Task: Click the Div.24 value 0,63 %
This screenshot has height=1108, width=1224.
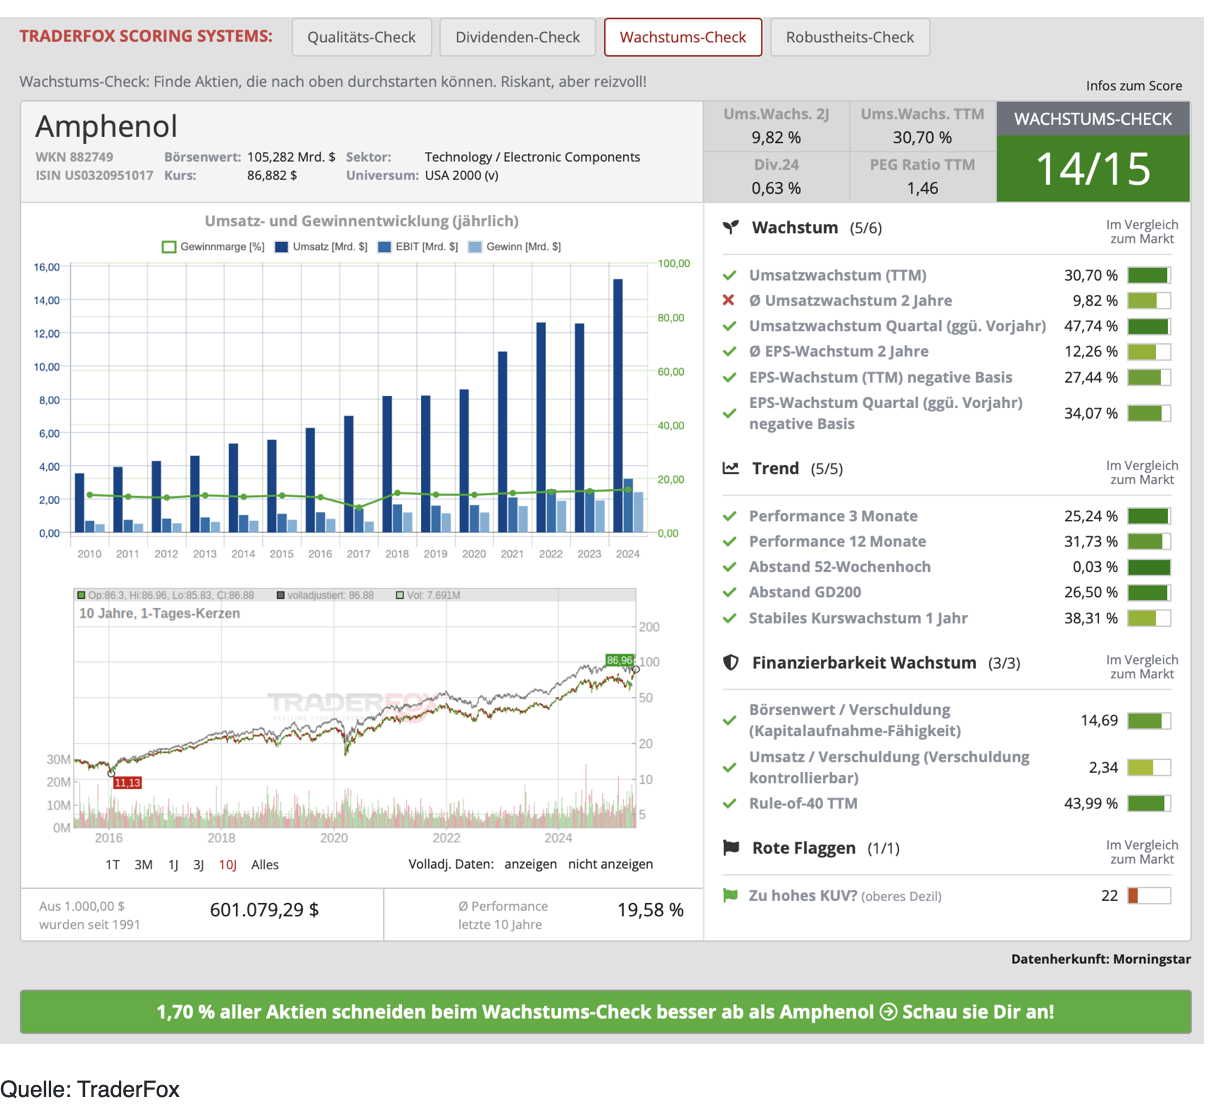Action: tap(776, 188)
